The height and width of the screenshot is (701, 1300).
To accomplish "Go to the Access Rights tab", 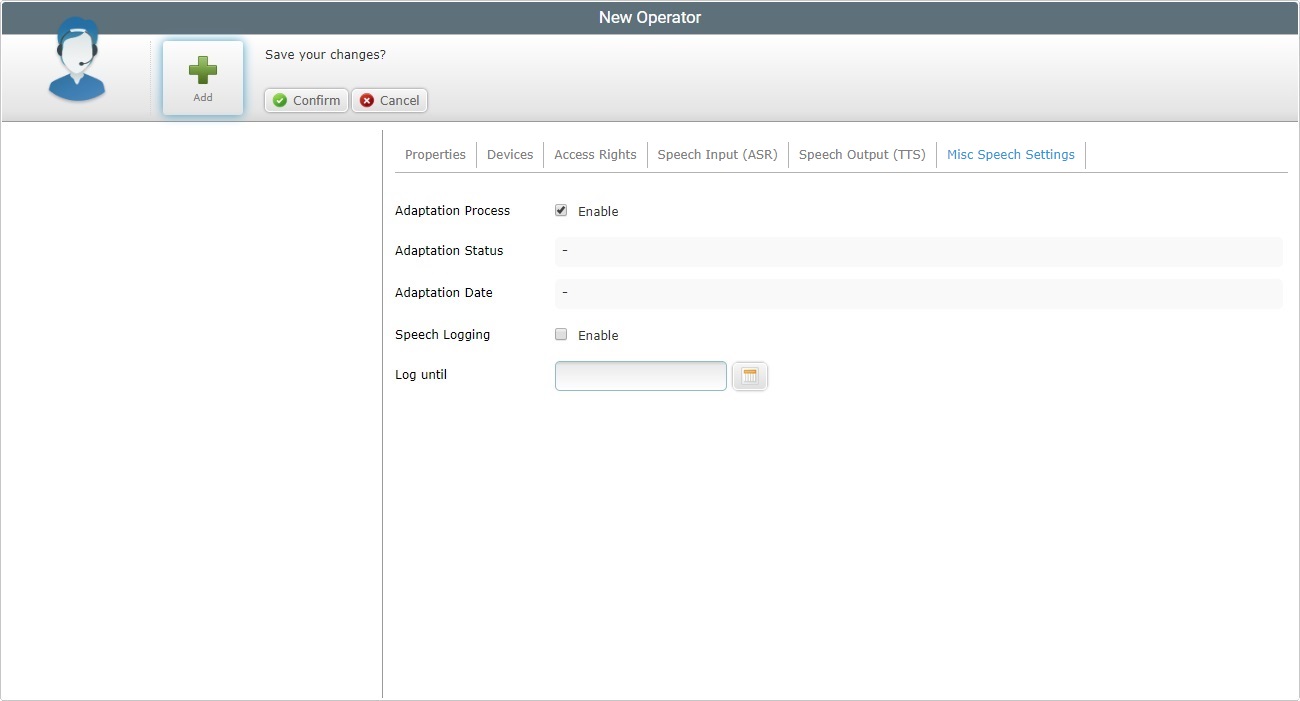I will tap(595, 155).
